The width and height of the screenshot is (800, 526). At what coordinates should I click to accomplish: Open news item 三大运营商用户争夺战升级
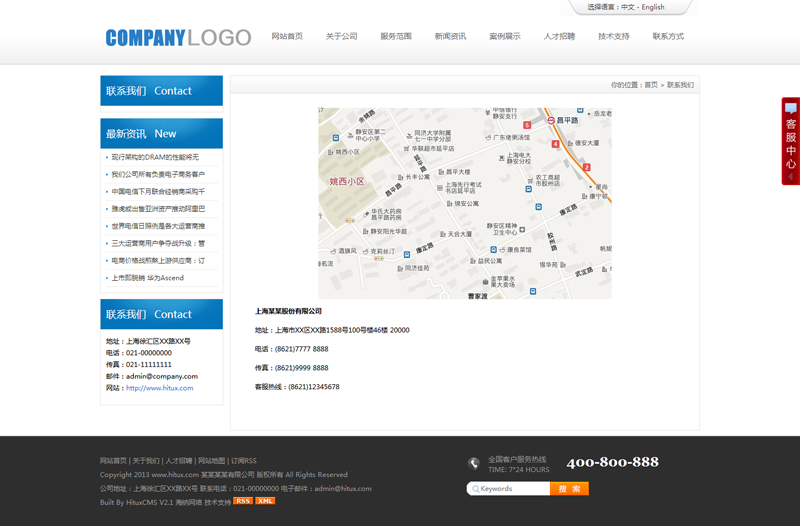(158, 243)
